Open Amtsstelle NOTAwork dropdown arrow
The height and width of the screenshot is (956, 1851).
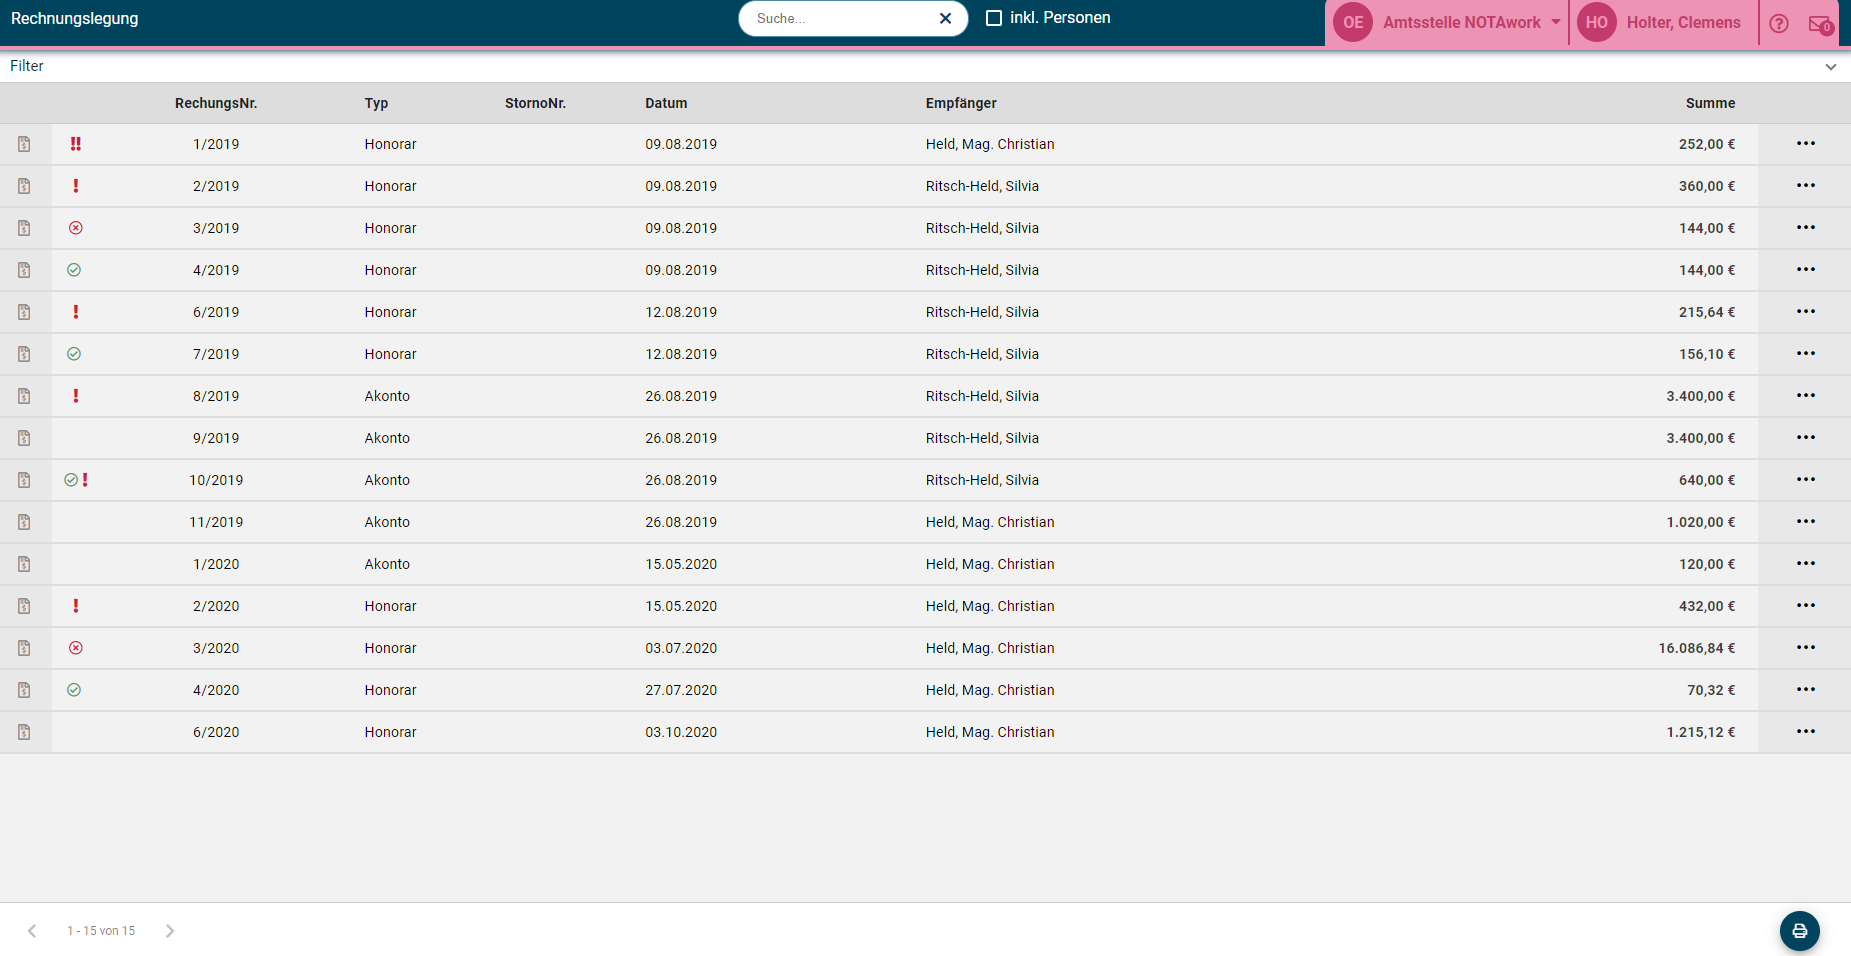point(1556,22)
